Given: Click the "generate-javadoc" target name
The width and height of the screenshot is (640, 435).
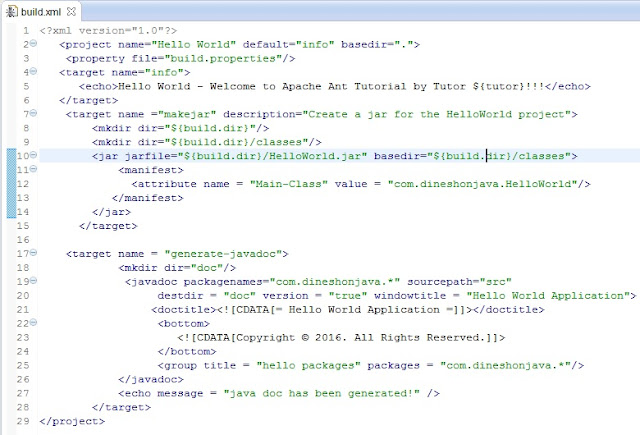Looking at the screenshot, I should point(223,254).
